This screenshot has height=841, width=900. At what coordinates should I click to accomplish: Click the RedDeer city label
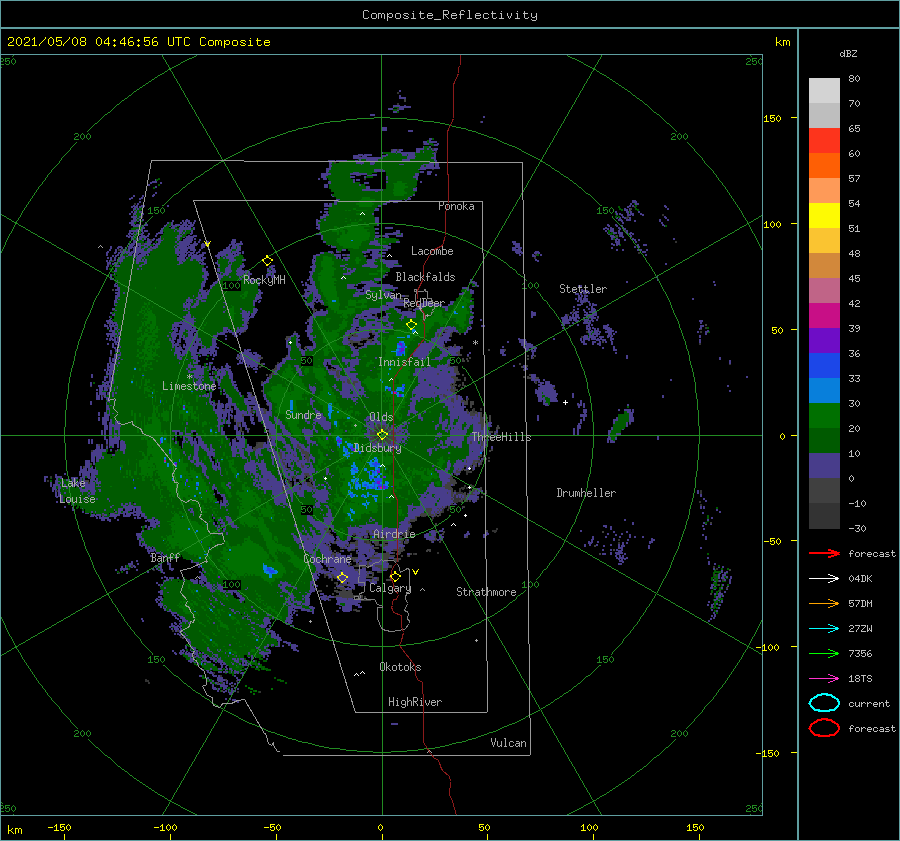pos(424,303)
